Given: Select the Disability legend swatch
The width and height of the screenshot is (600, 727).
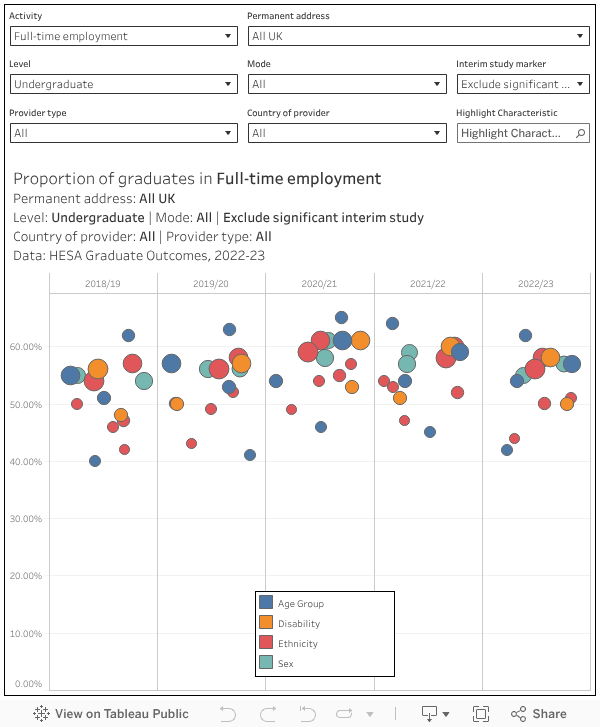Looking at the screenshot, I should point(266,622).
